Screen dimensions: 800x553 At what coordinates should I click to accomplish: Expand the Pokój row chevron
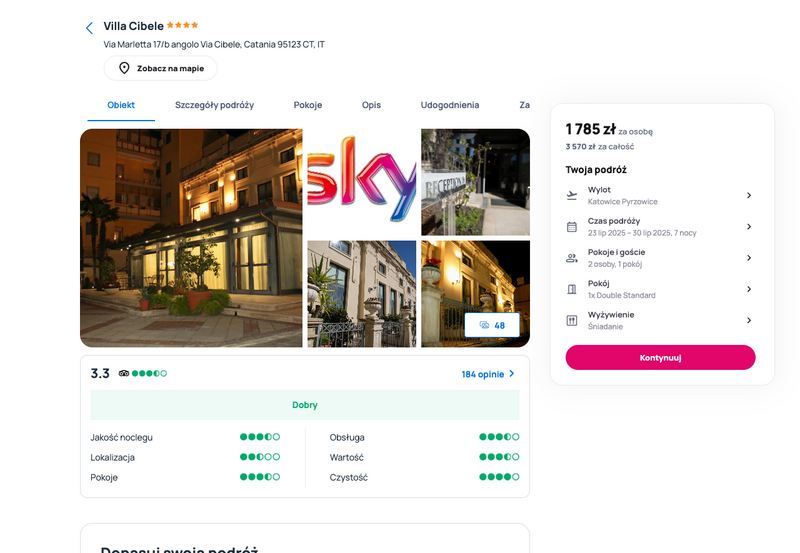[749, 289]
